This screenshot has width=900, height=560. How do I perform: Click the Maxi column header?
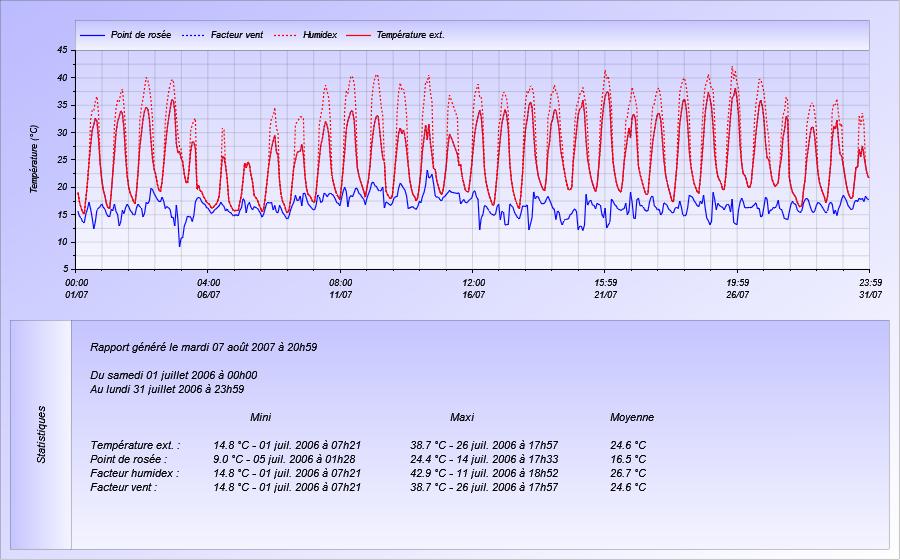pyautogui.click(x=462, y=418)
